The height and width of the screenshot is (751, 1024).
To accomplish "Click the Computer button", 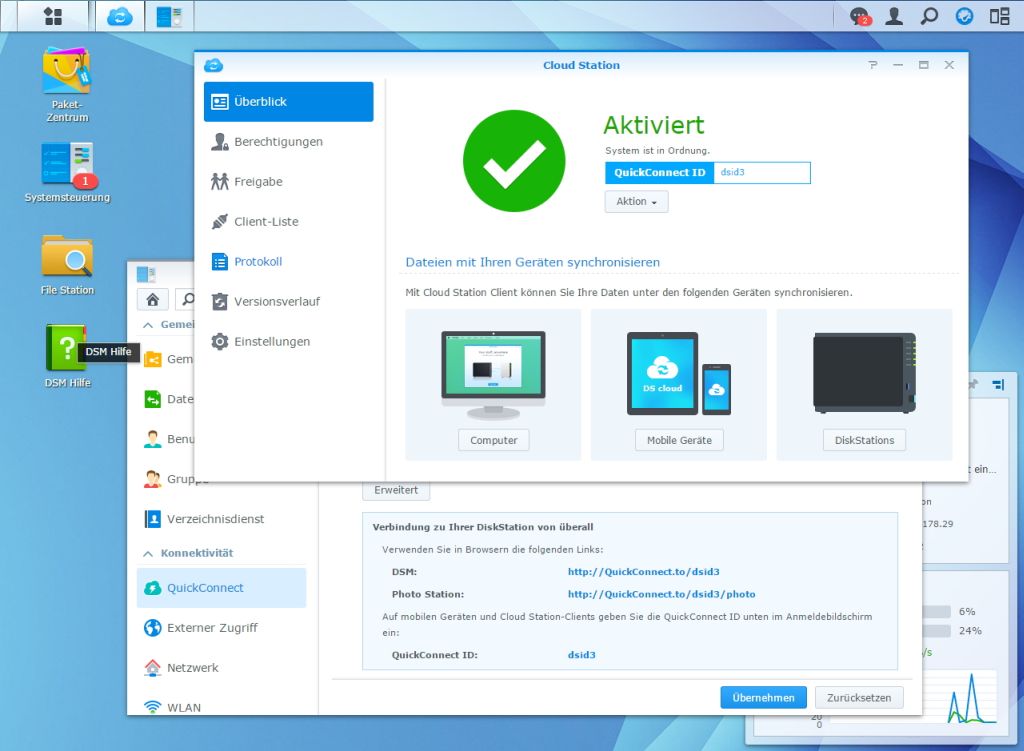I will (494, 440).
